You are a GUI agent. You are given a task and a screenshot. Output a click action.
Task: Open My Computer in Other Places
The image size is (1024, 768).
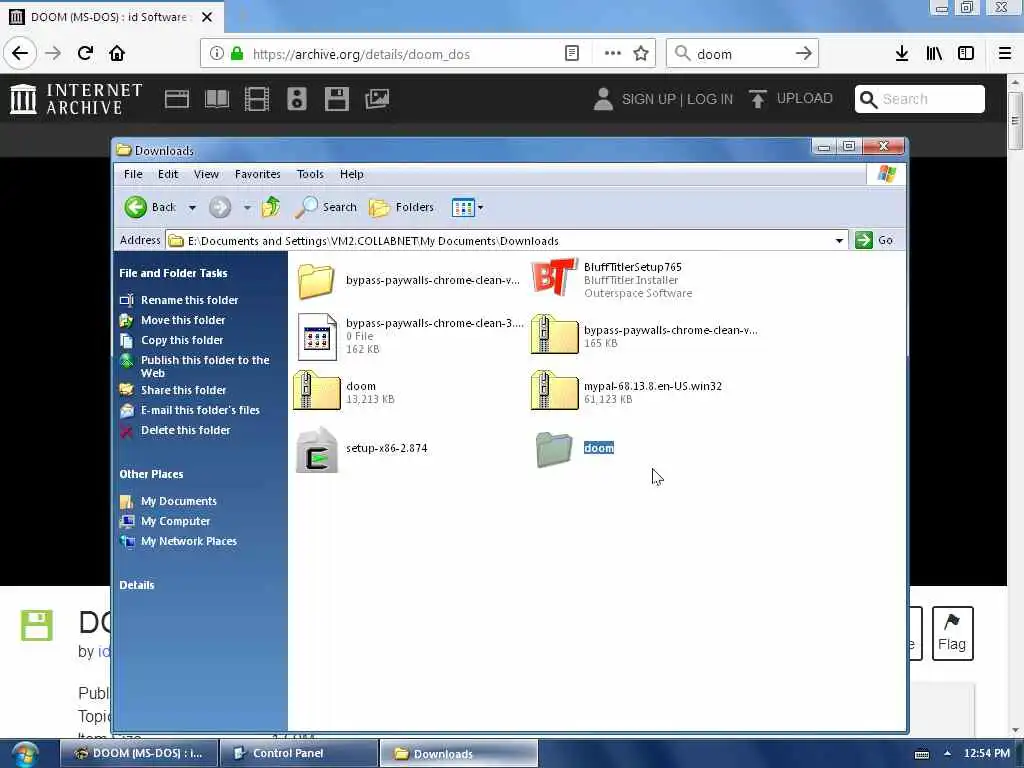[x=175, y=521]
